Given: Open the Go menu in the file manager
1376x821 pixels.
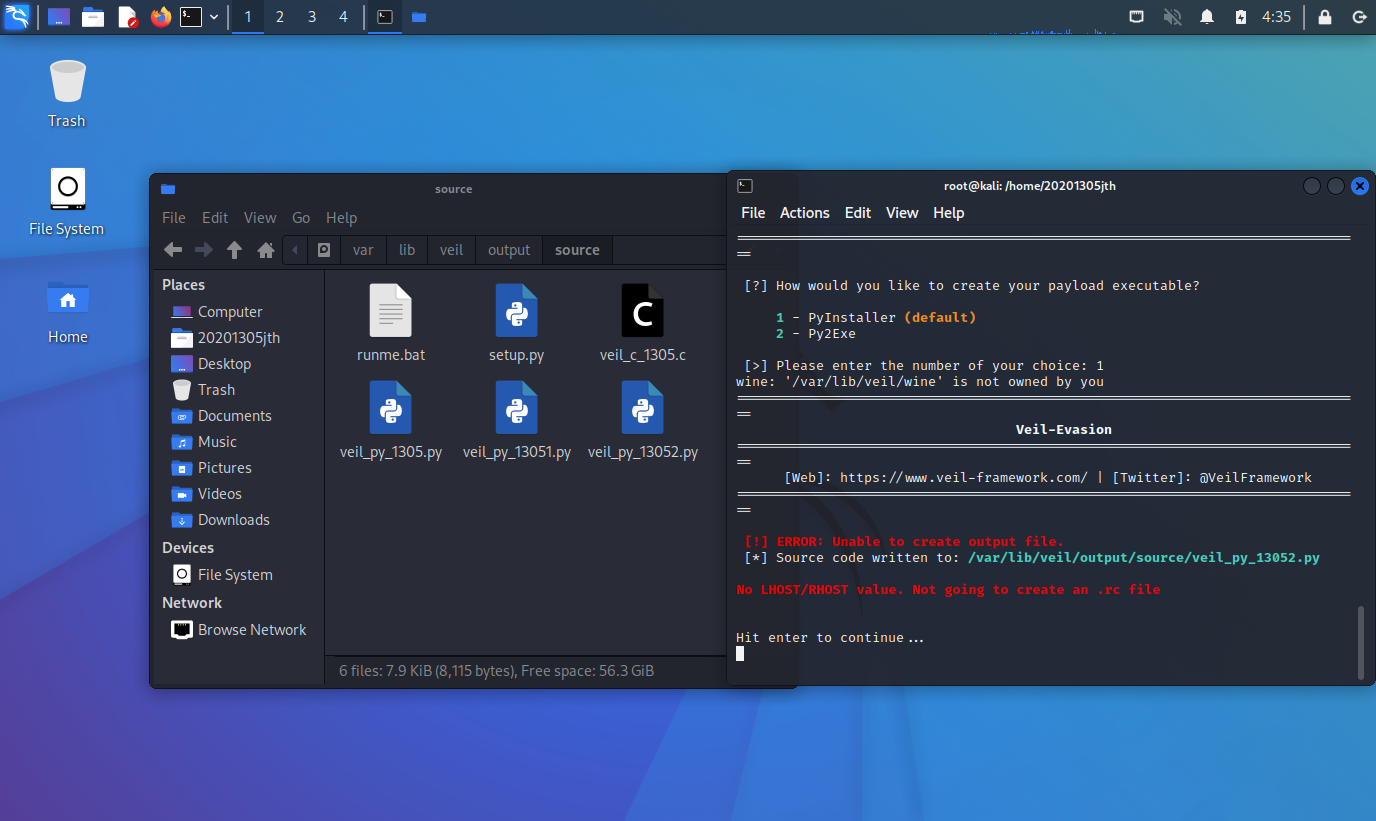Looking at the screenshot, I should click(301, 218).
